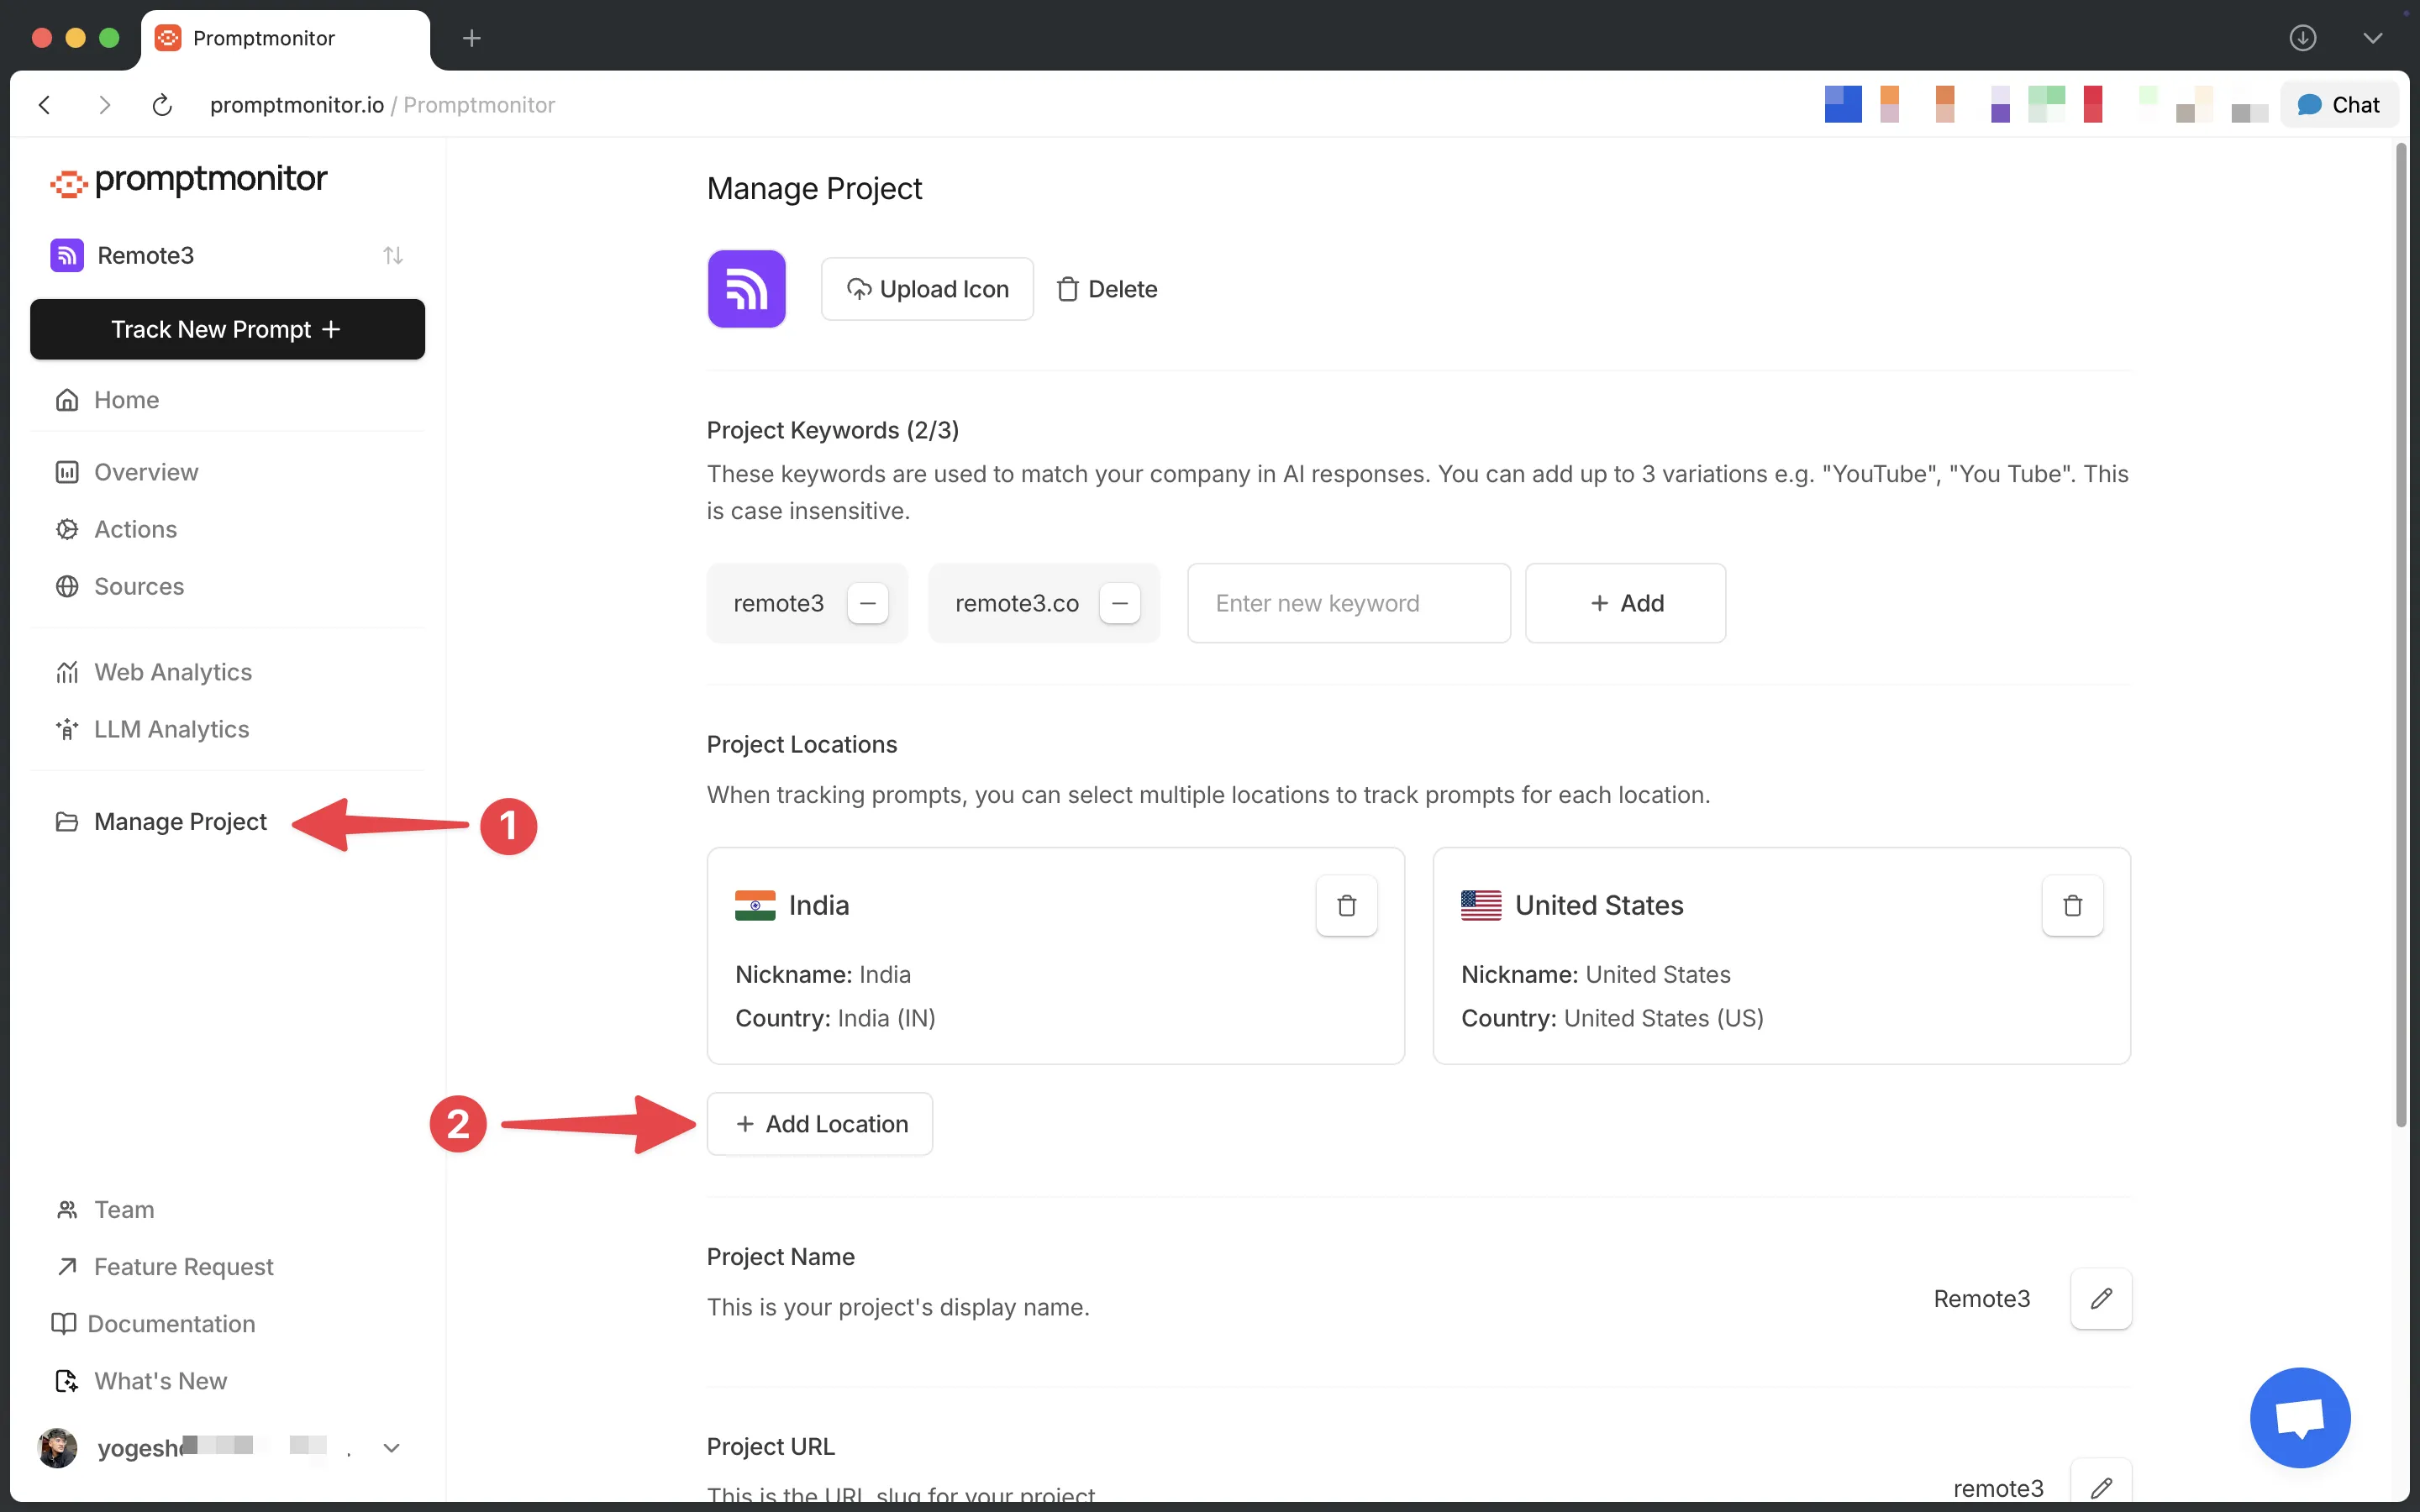Viewport: 2420px width, 1512px height.
Task: Reload the page with refresh icon
Action: [162, 105]
